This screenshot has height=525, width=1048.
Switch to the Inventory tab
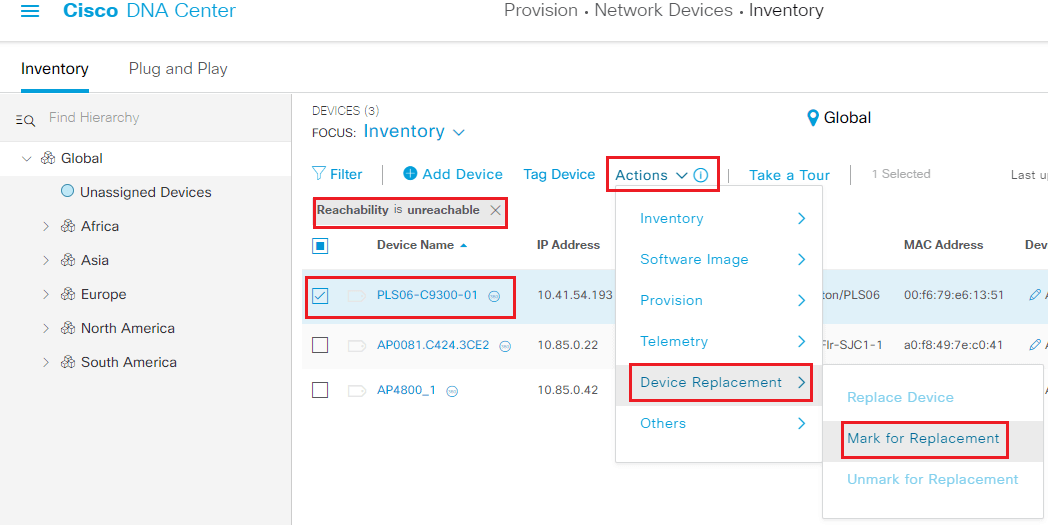pyautogui.click(x=55, y=69)
